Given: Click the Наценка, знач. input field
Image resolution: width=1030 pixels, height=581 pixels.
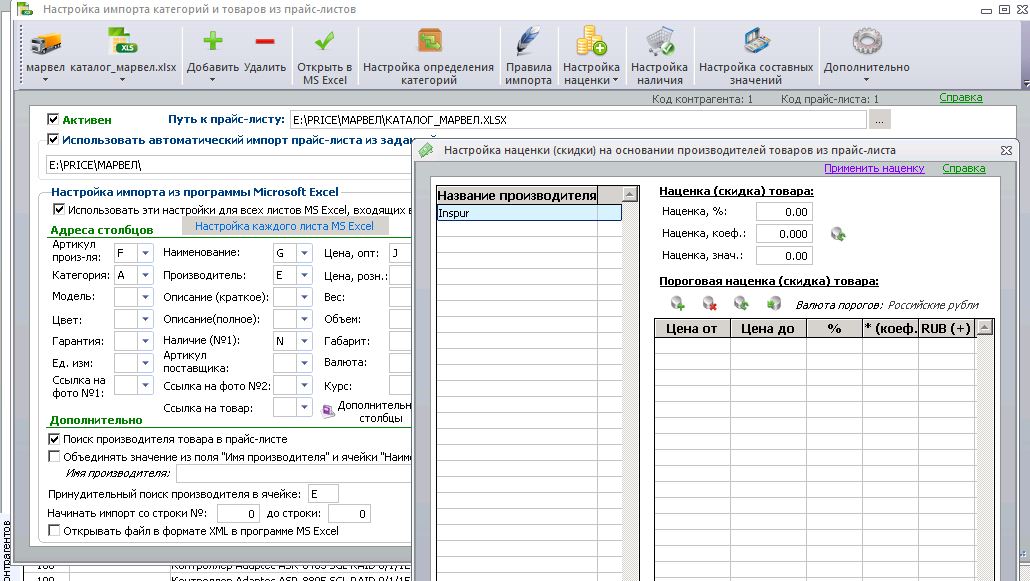Looking at the screenshot, I should pos(784,256).
